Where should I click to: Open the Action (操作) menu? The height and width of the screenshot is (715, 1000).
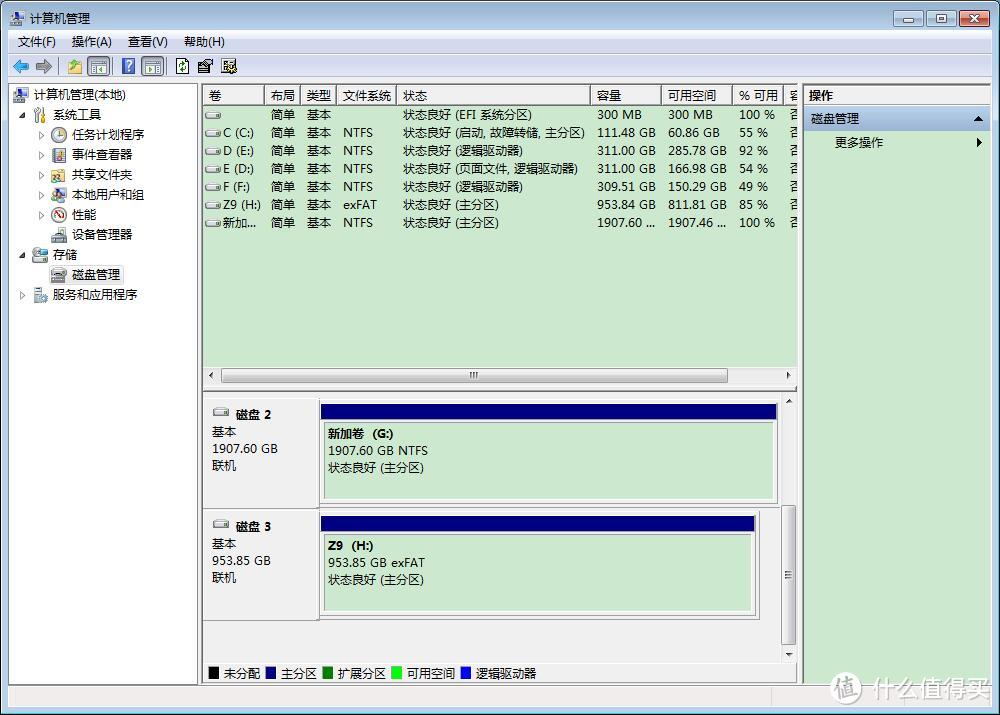(x=92, y=41)
